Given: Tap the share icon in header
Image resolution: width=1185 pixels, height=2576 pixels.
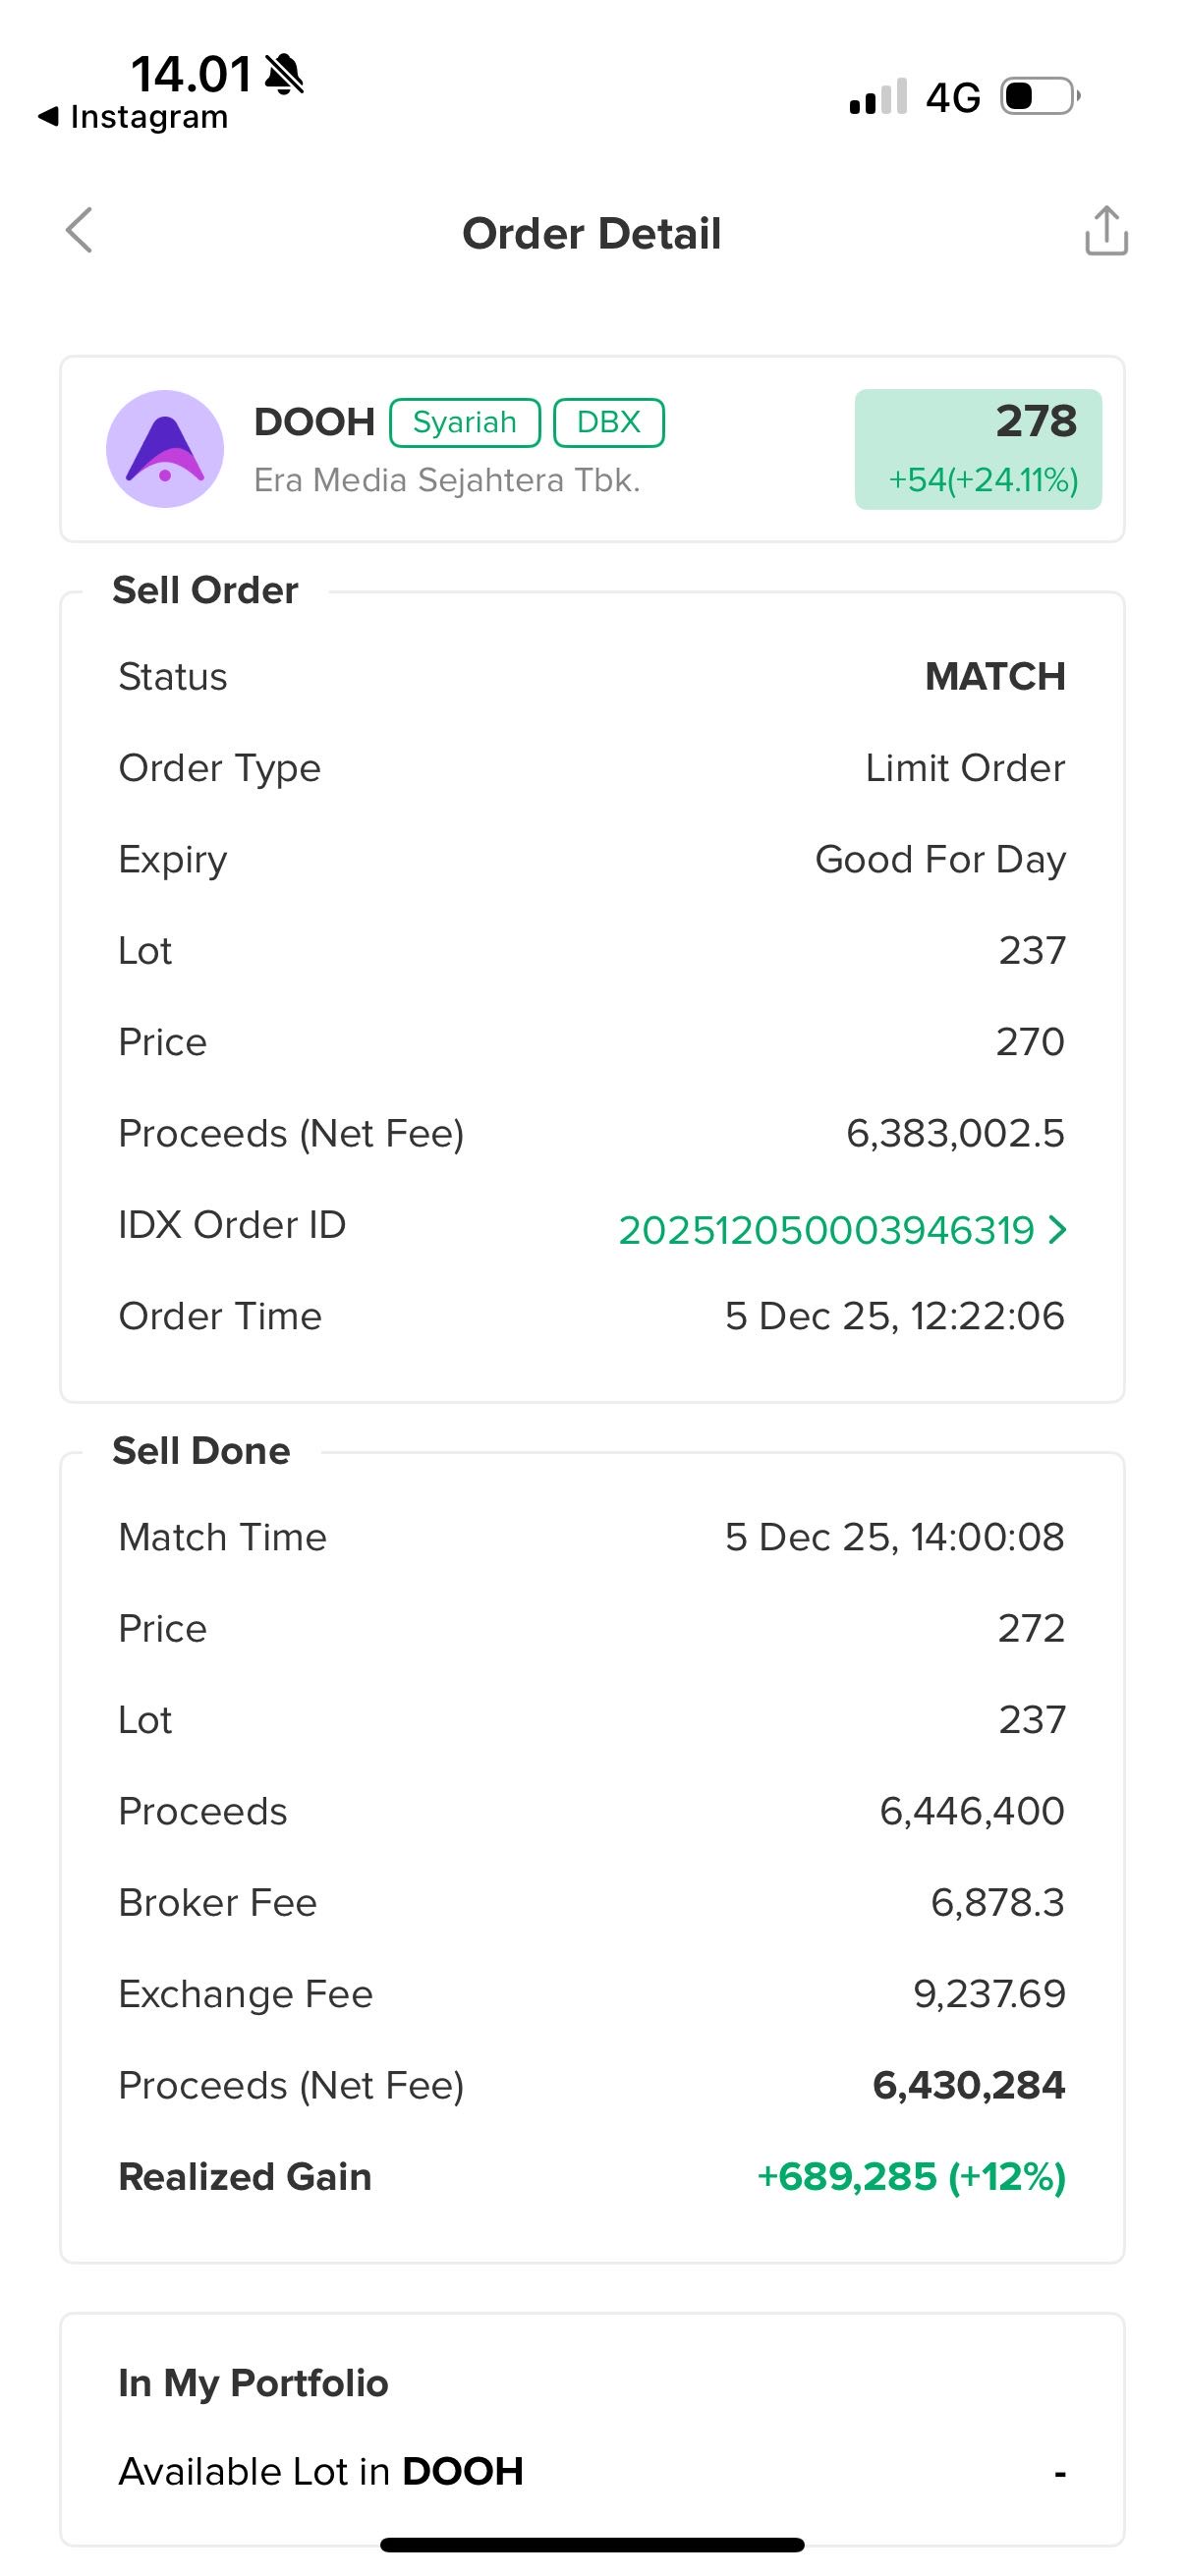Looking at the screenshot, I should (x=1106, y=231).
